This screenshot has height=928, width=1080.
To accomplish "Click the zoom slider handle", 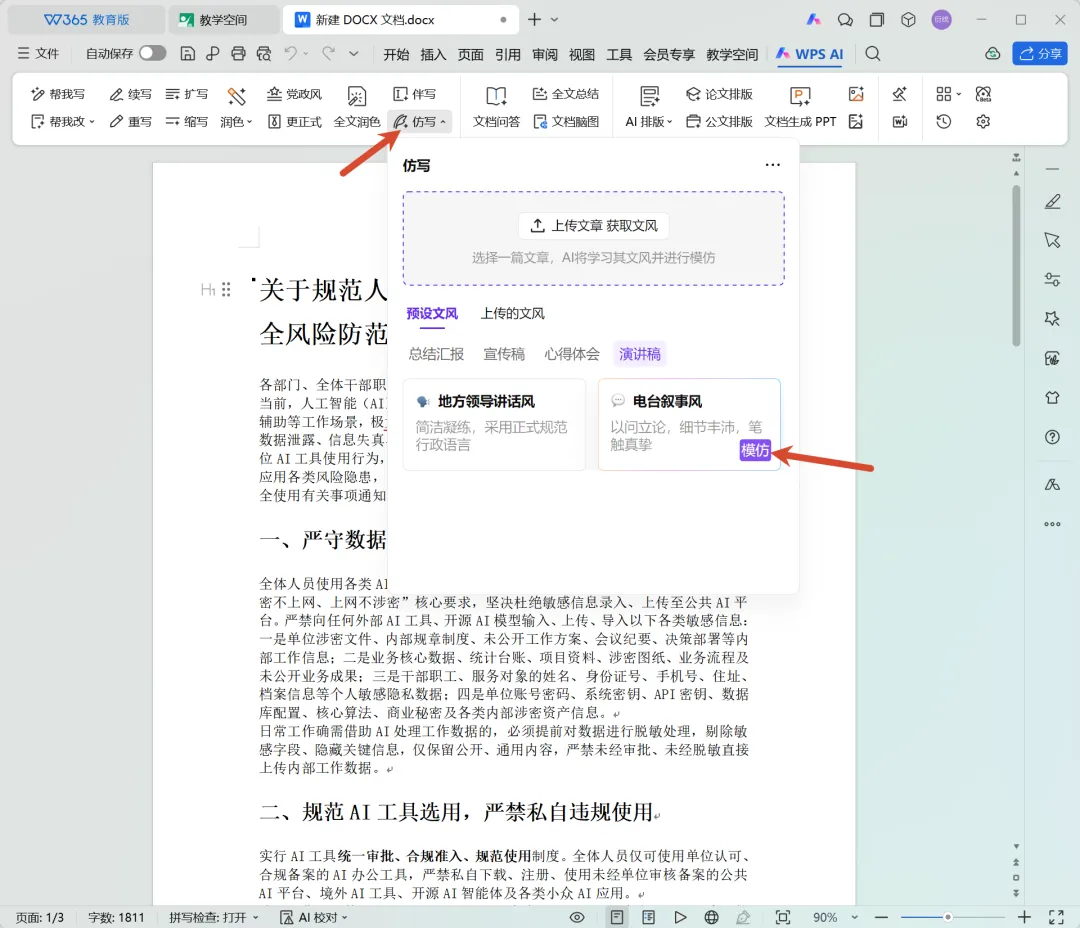I will (948, 918).
